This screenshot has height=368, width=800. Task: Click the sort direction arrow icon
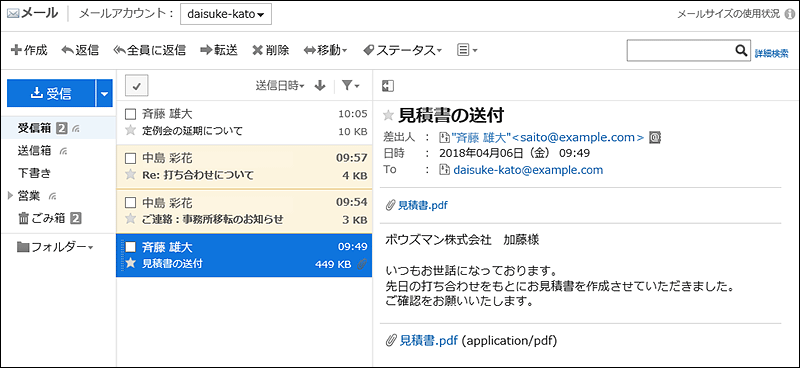pos(320,86)
